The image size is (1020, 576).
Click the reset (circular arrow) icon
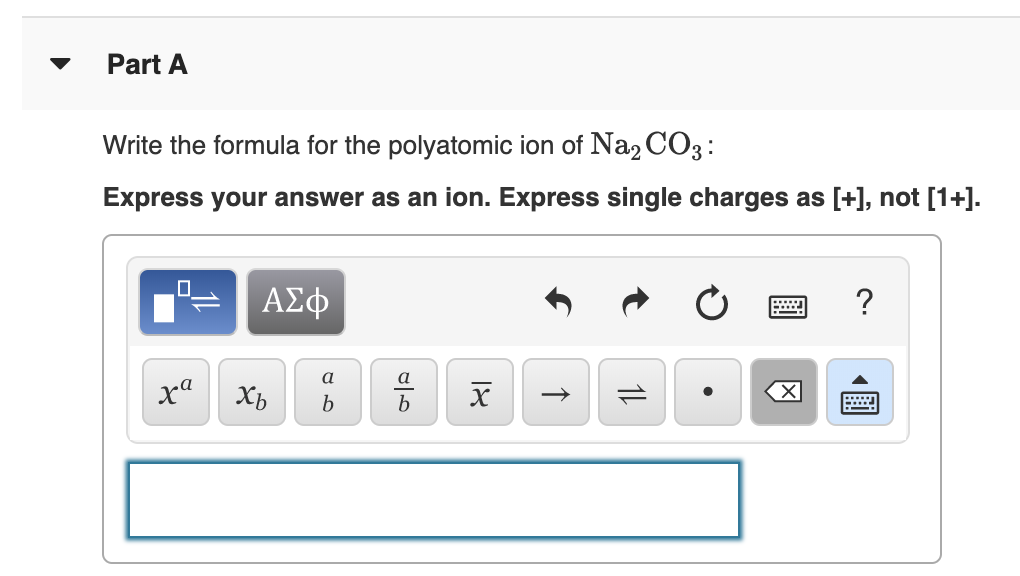pos(712,303)
